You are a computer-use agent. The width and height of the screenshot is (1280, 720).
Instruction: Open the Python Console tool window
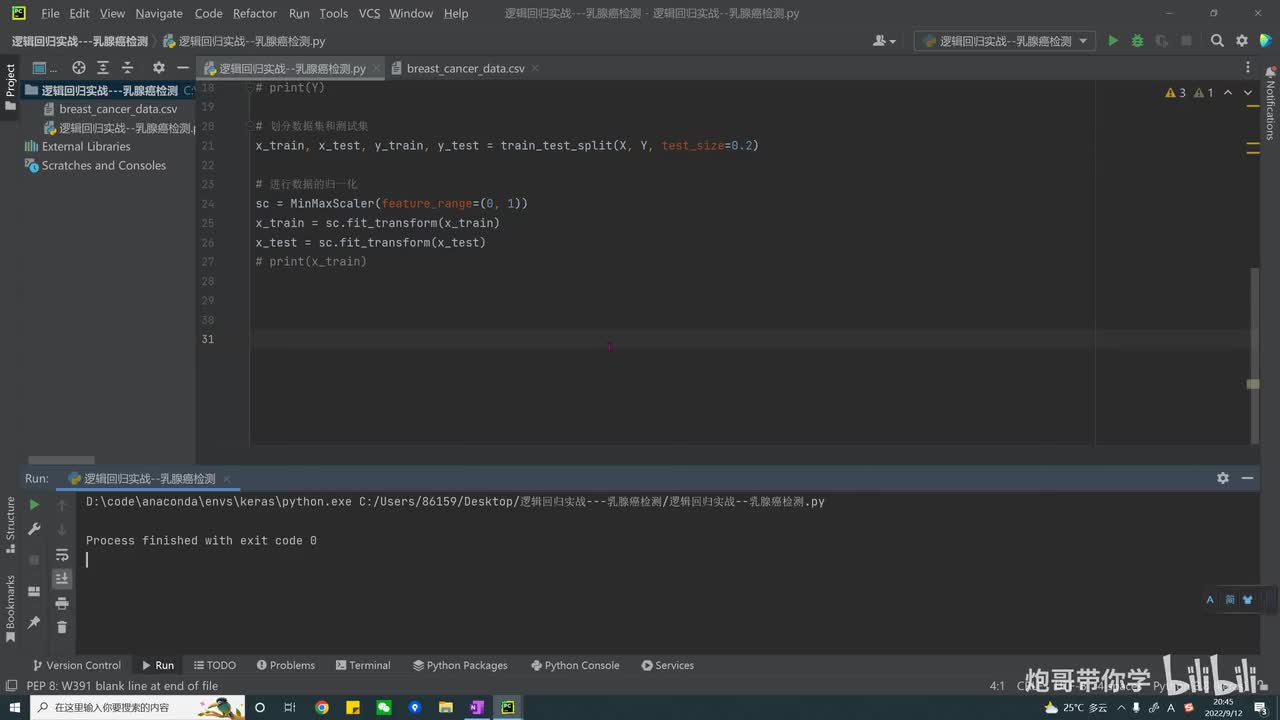575,665
